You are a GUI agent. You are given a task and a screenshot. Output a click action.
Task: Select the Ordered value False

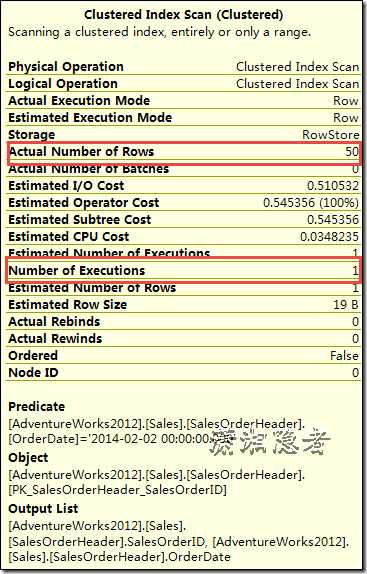[344, 356]
